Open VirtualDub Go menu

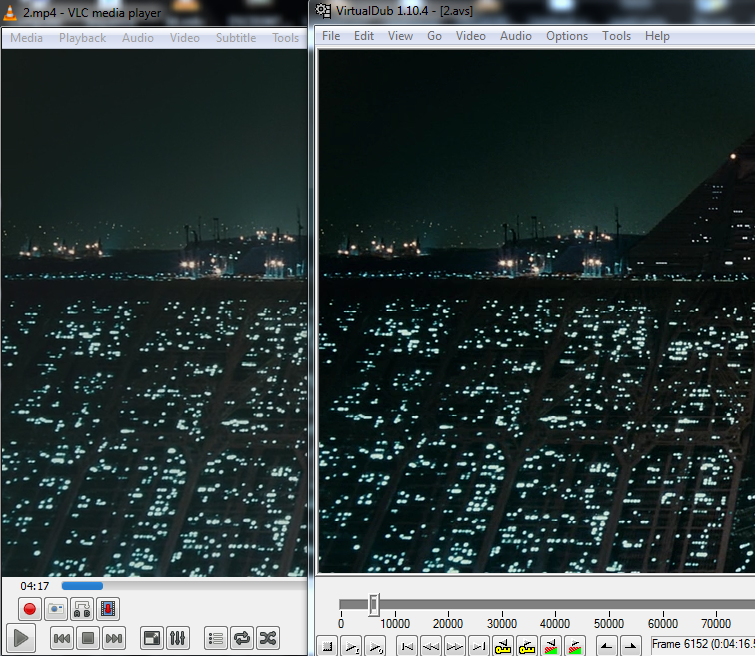click(x=434, y=36)
